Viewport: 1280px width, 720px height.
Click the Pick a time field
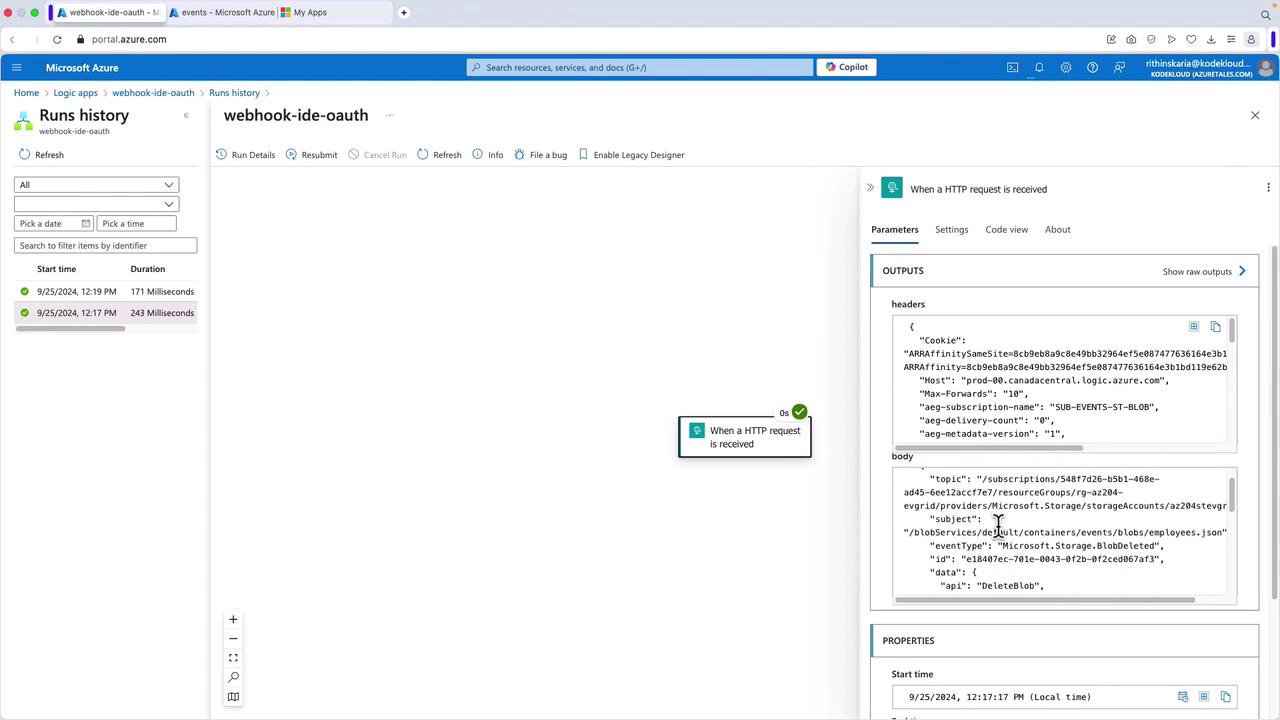coord(137,224)
